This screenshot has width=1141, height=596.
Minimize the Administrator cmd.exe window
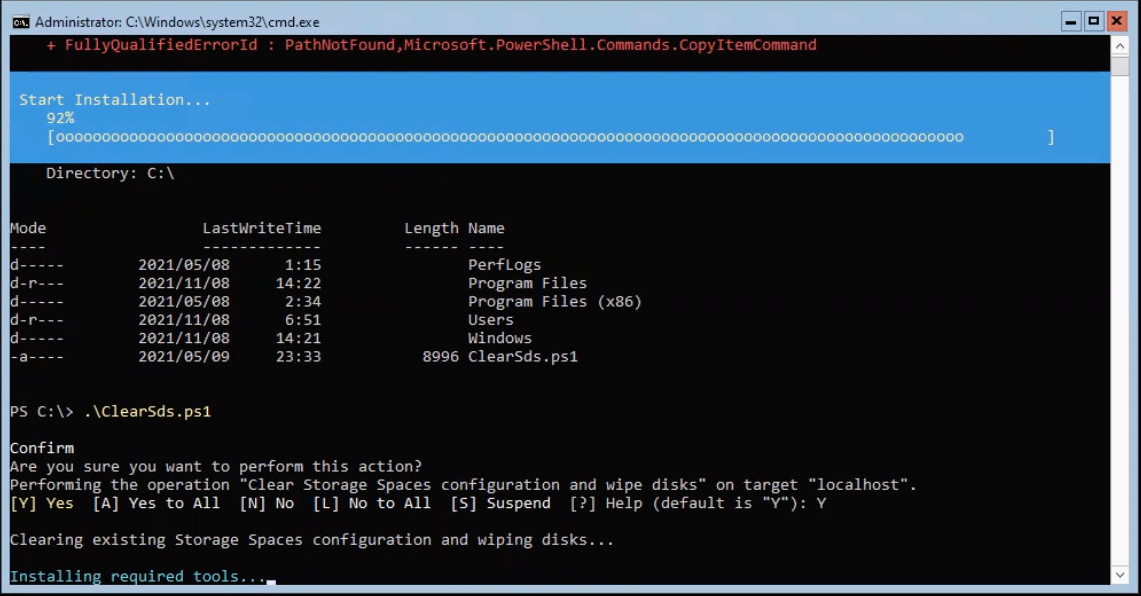[1070, 22]
